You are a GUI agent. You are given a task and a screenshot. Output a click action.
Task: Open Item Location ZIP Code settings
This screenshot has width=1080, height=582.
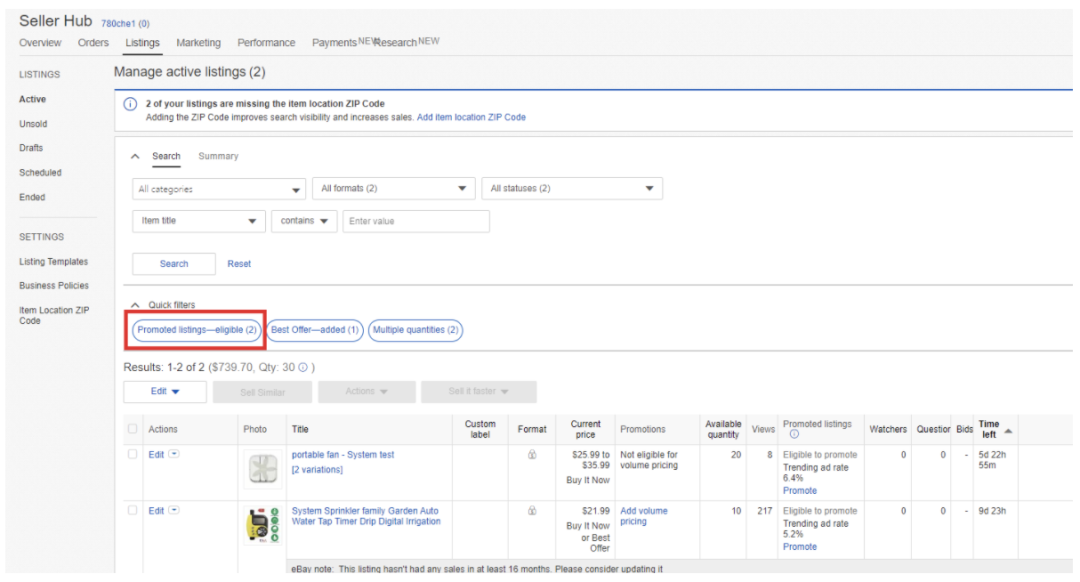(54, 315)
